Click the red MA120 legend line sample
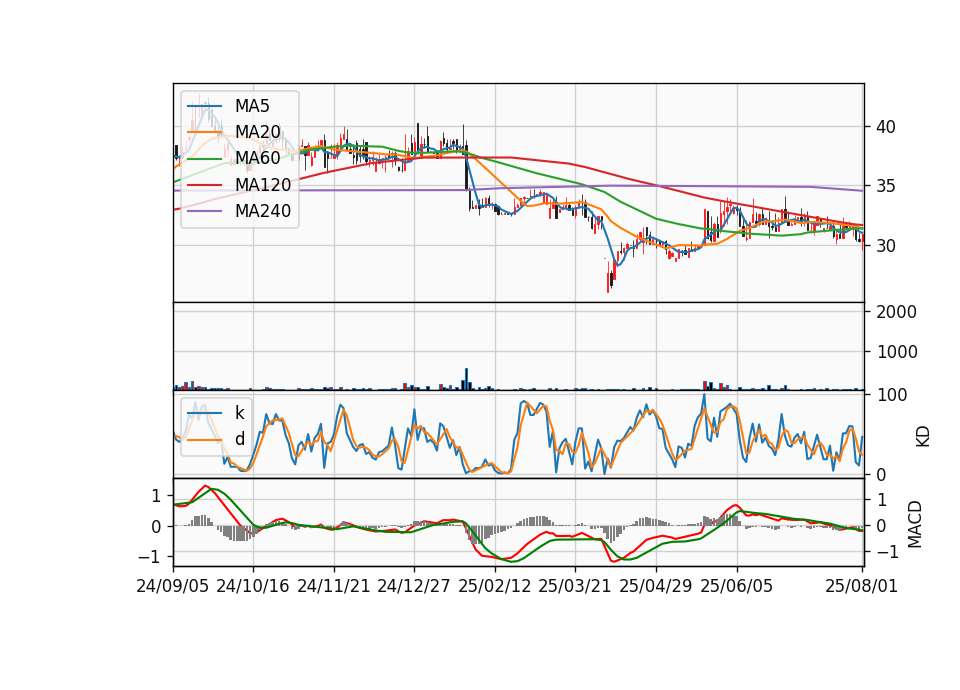This screenshot has height=690, width=960. 204,186
